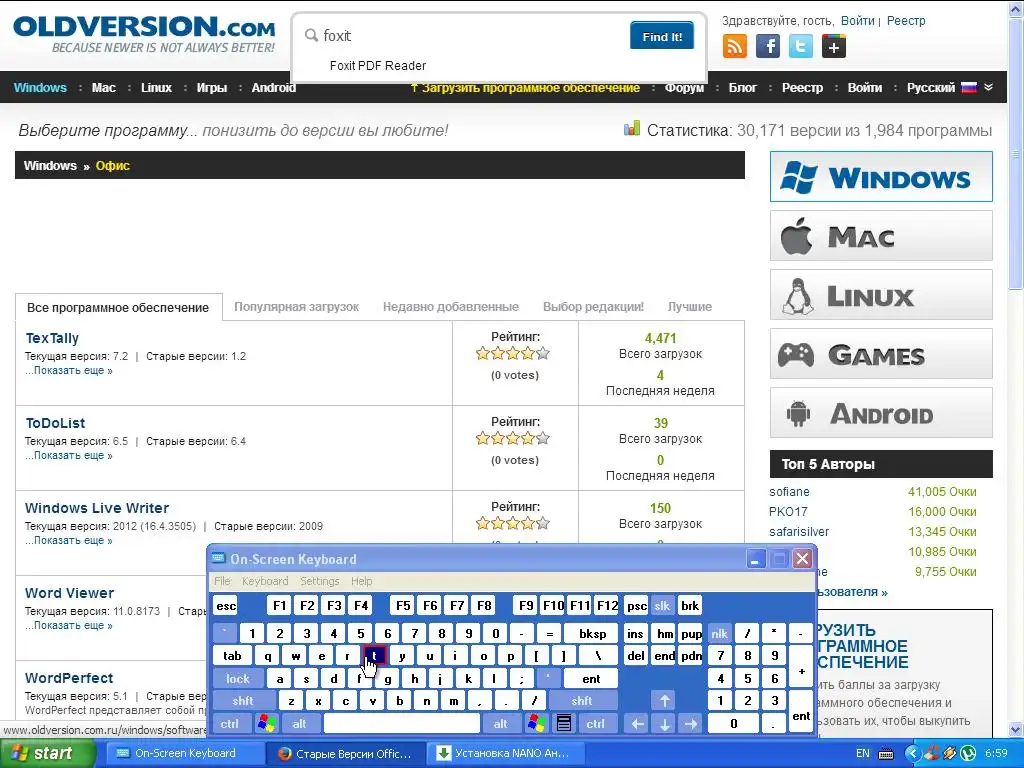Select the Mac platform banner
Viewport: 1024px width, 768px height.
[881, 236]
